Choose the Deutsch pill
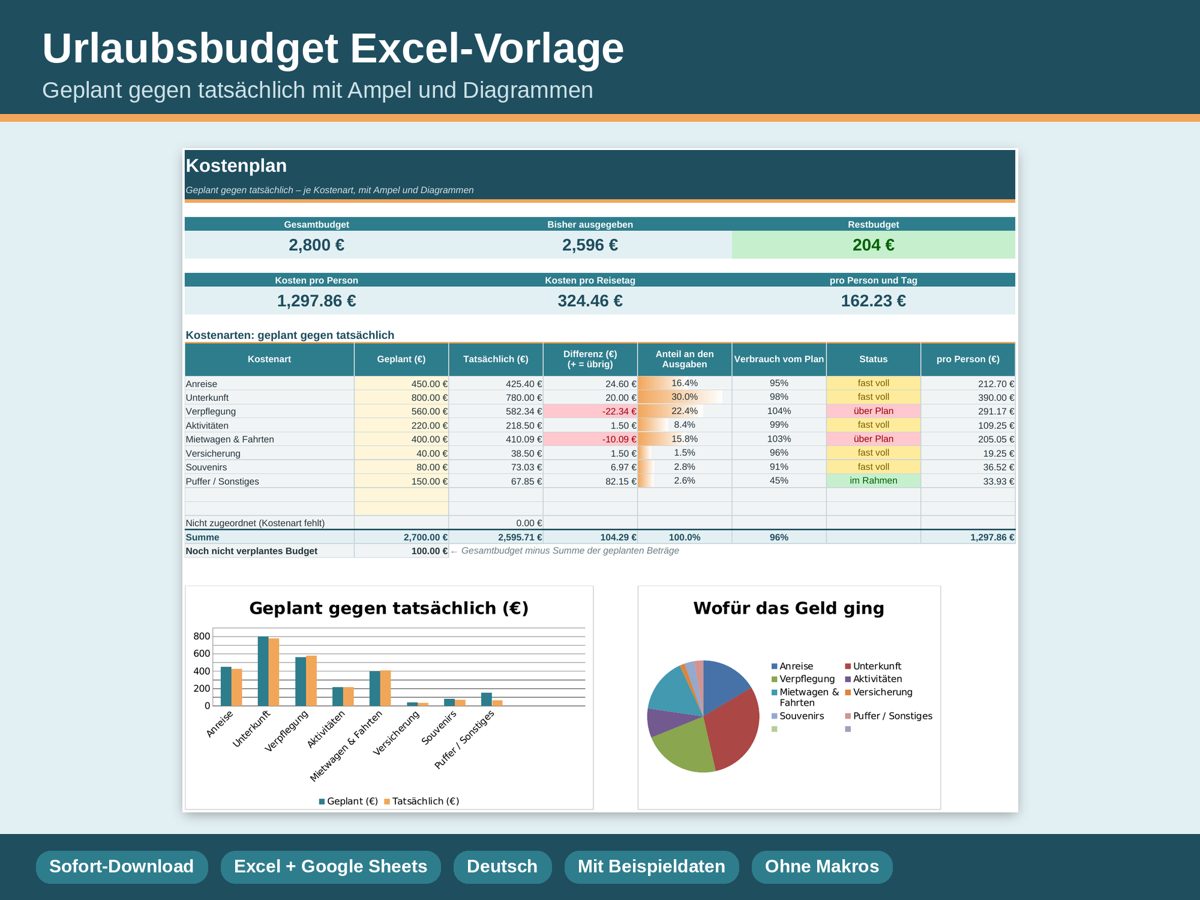Image resolution: width=1200 pixels, height=900 pixels. 502,867
